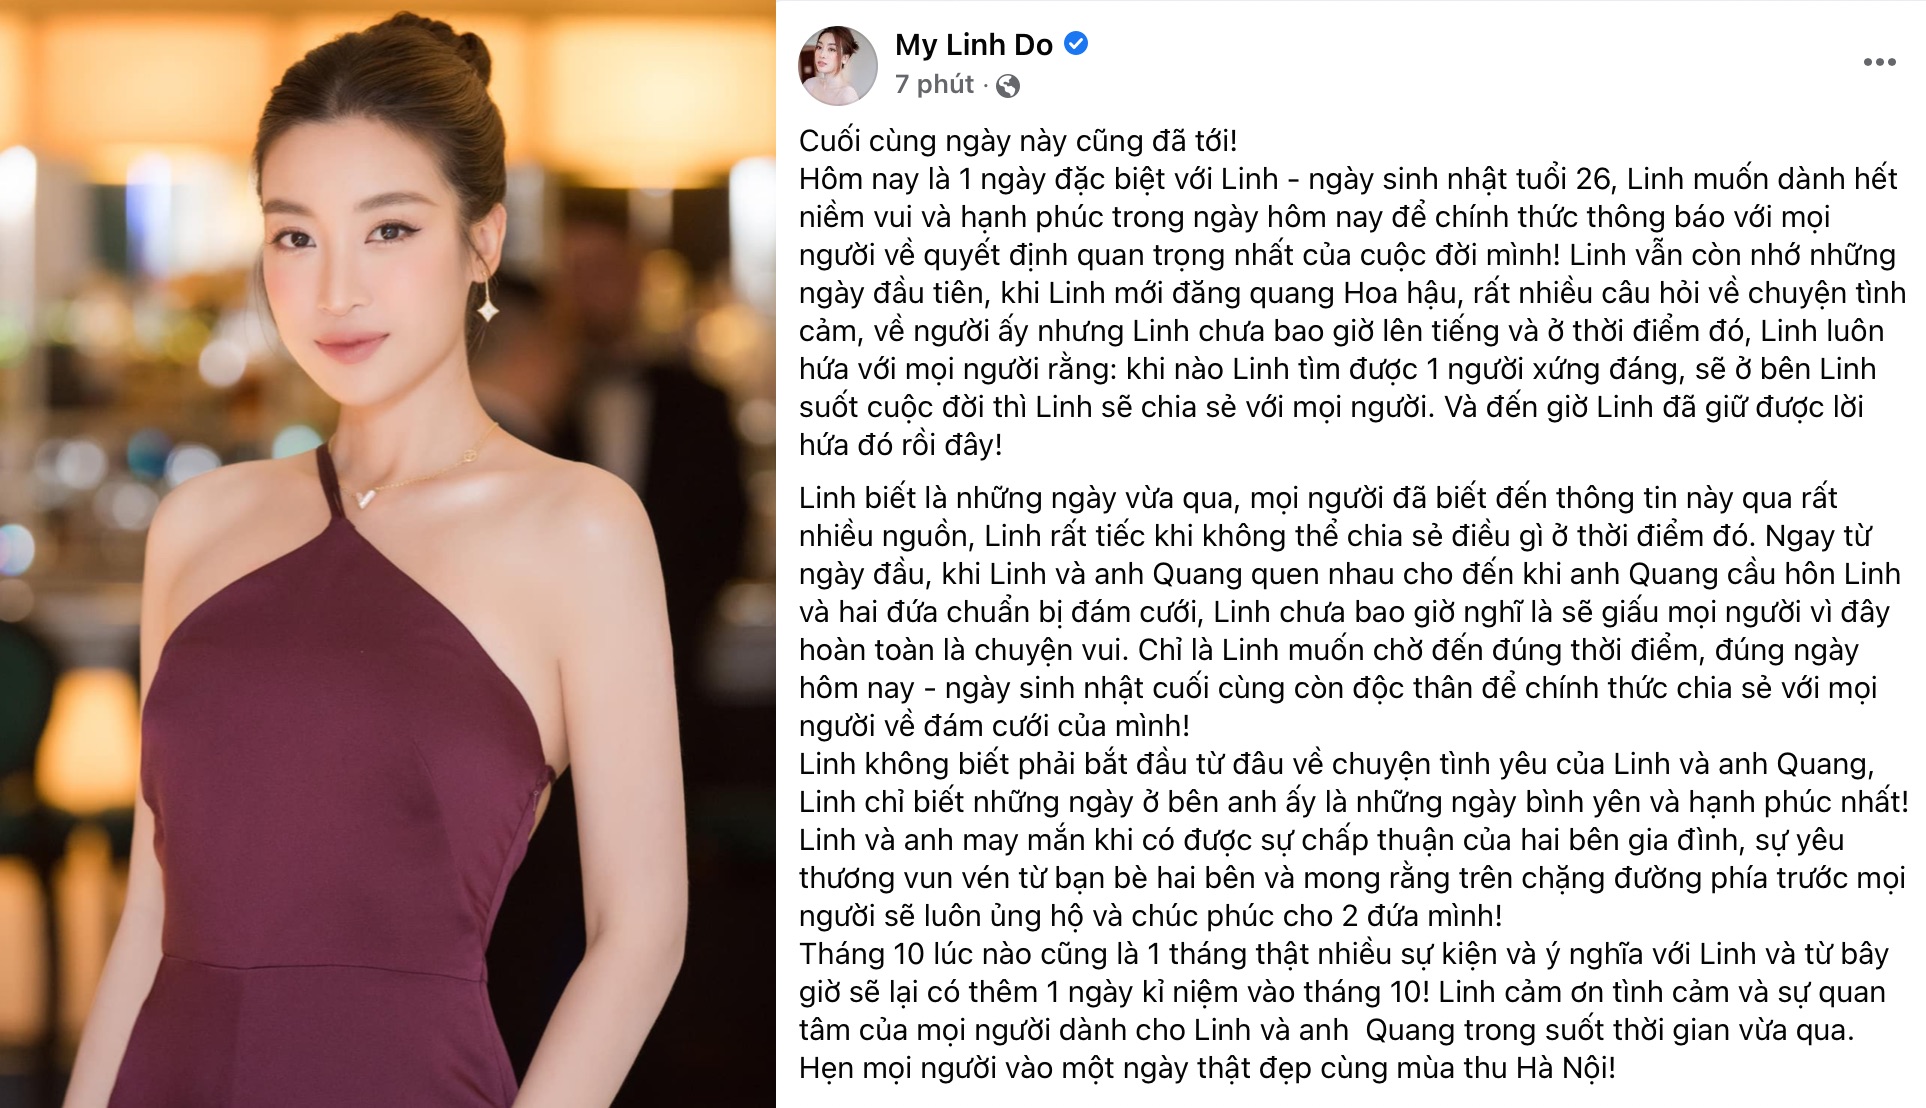Click the line starting "Linh không biết phải bắt đầu"
This screenshot has height=1108, width=1926.
[1336, 764]
